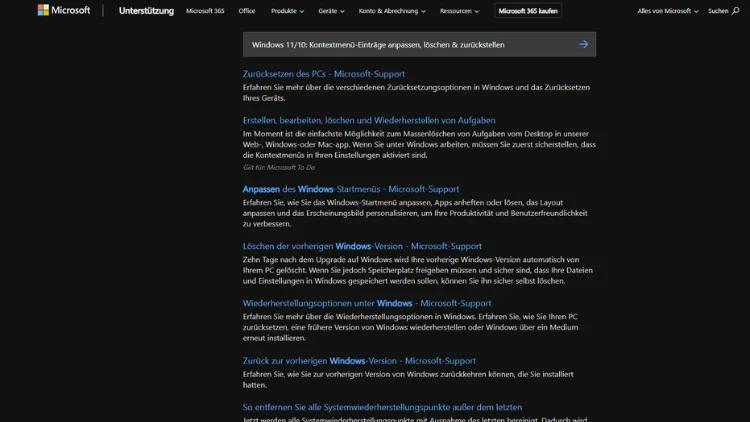This screenshot has height=422, width=750.
Task: Open the Systemwiederherstellungspunkte entfernen result
Action: pos(382,407)
